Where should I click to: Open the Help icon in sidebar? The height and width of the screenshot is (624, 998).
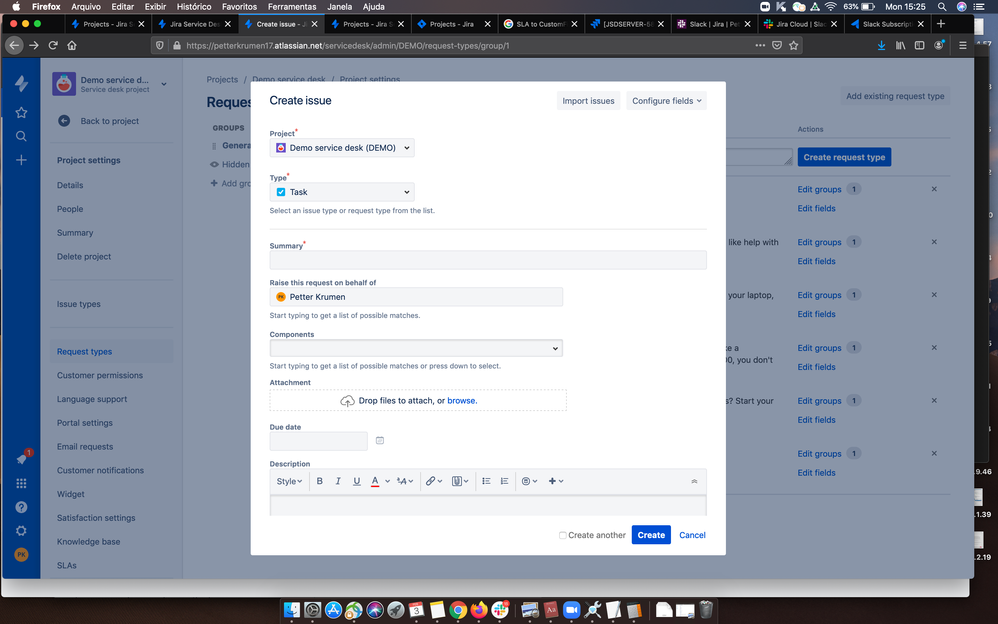click(21, 507)
